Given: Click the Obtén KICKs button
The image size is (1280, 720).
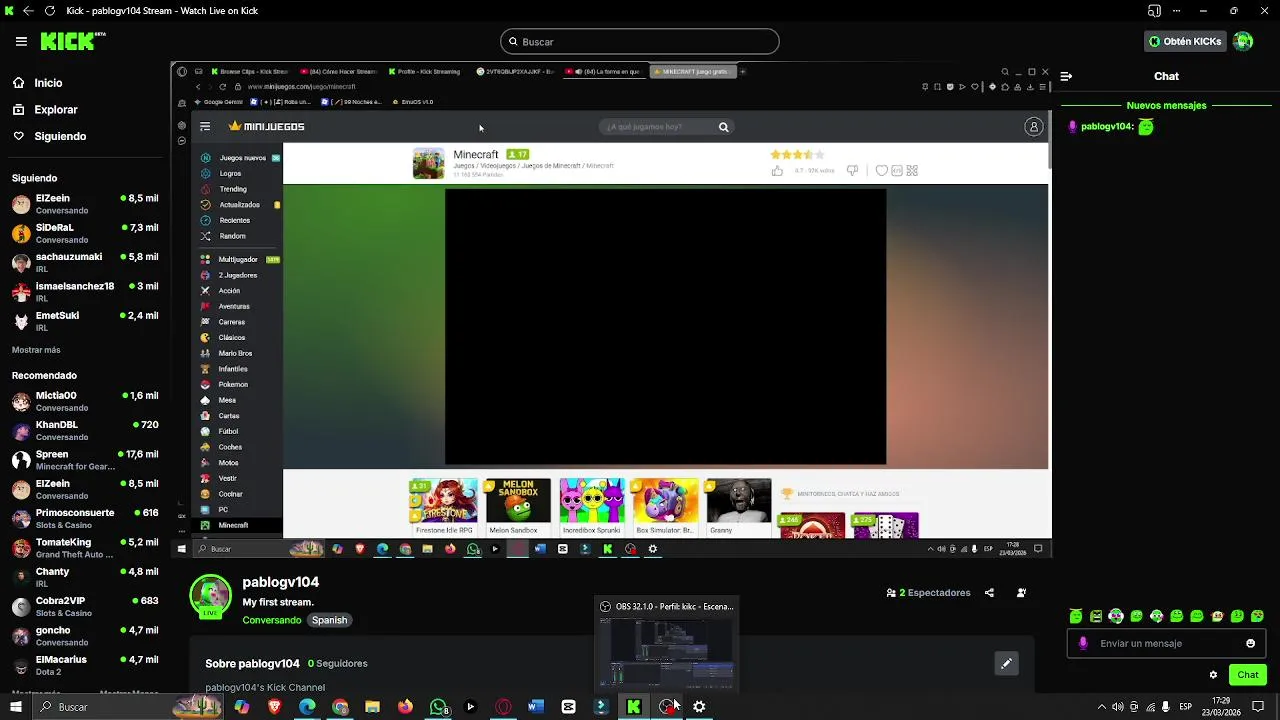Looking at the screenshot, I should pos(1185,41).
